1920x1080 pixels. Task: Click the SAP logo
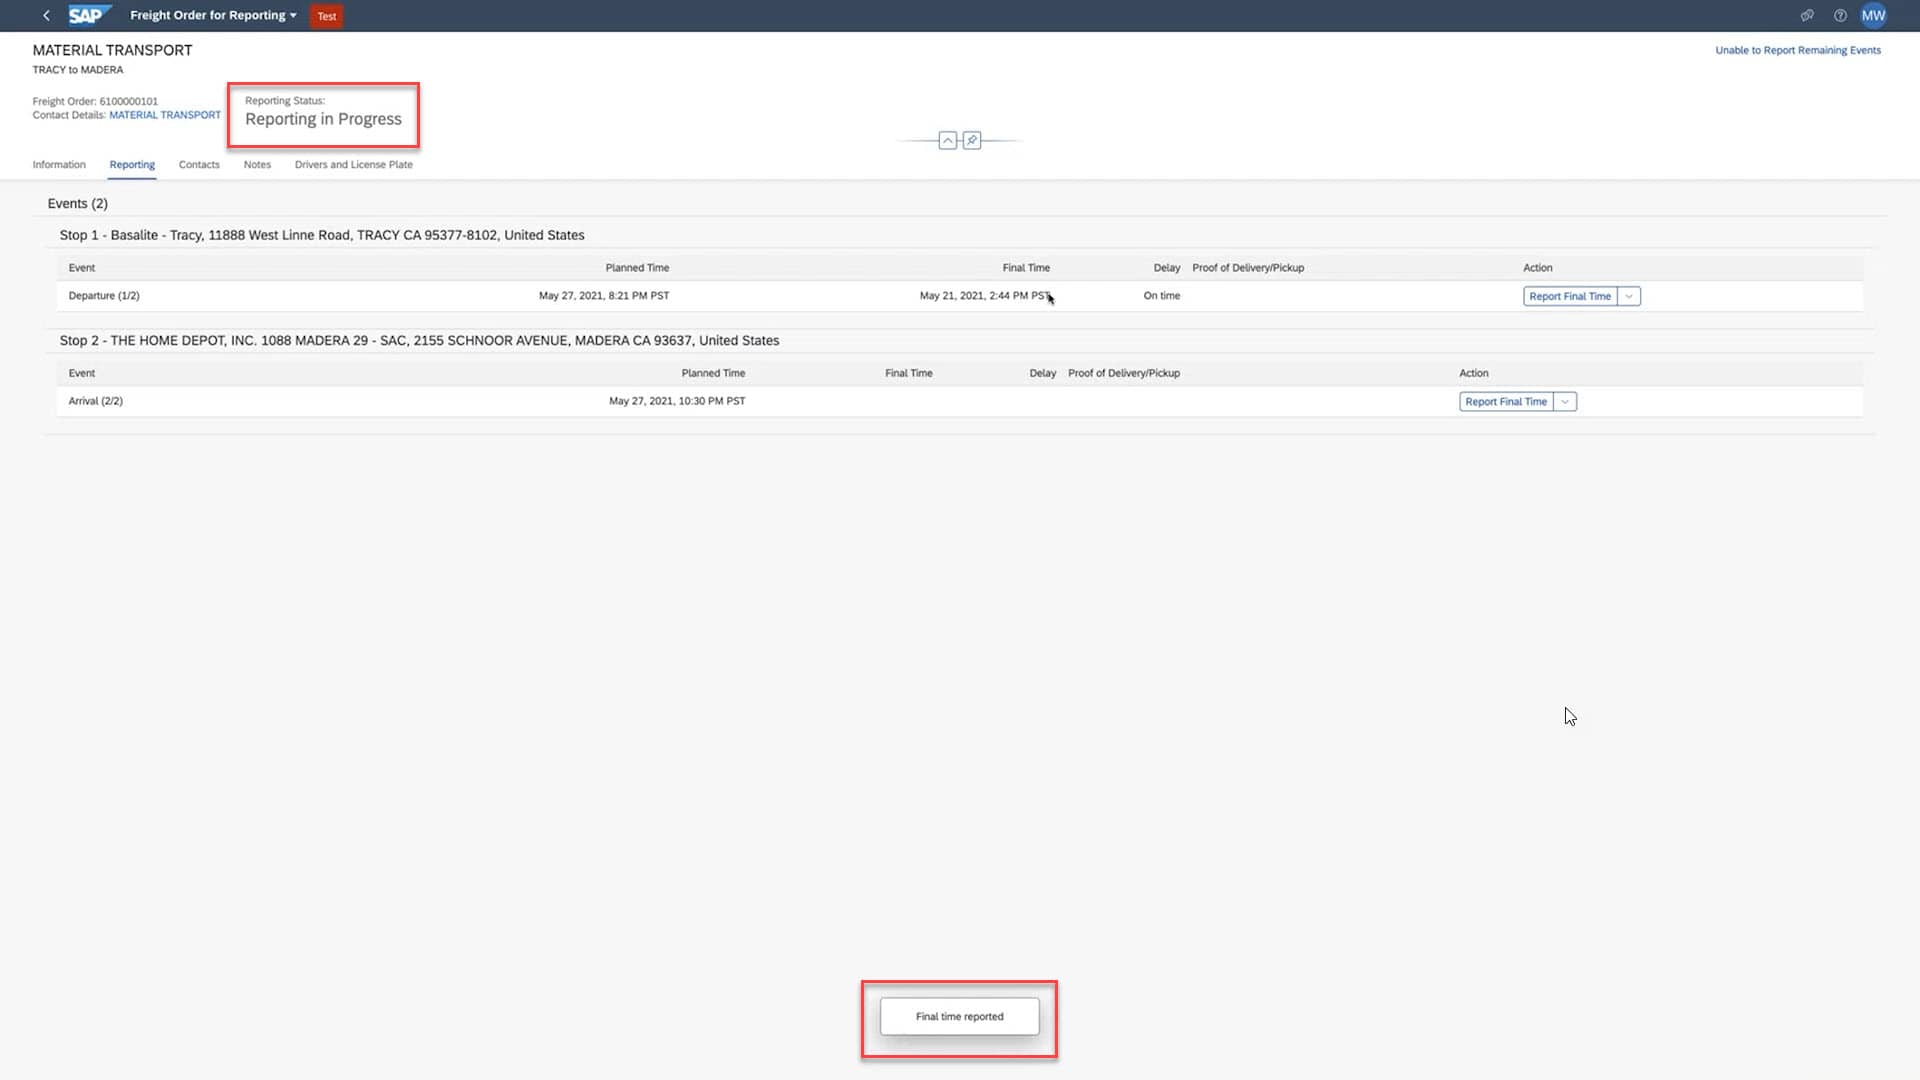coord(88,15)
